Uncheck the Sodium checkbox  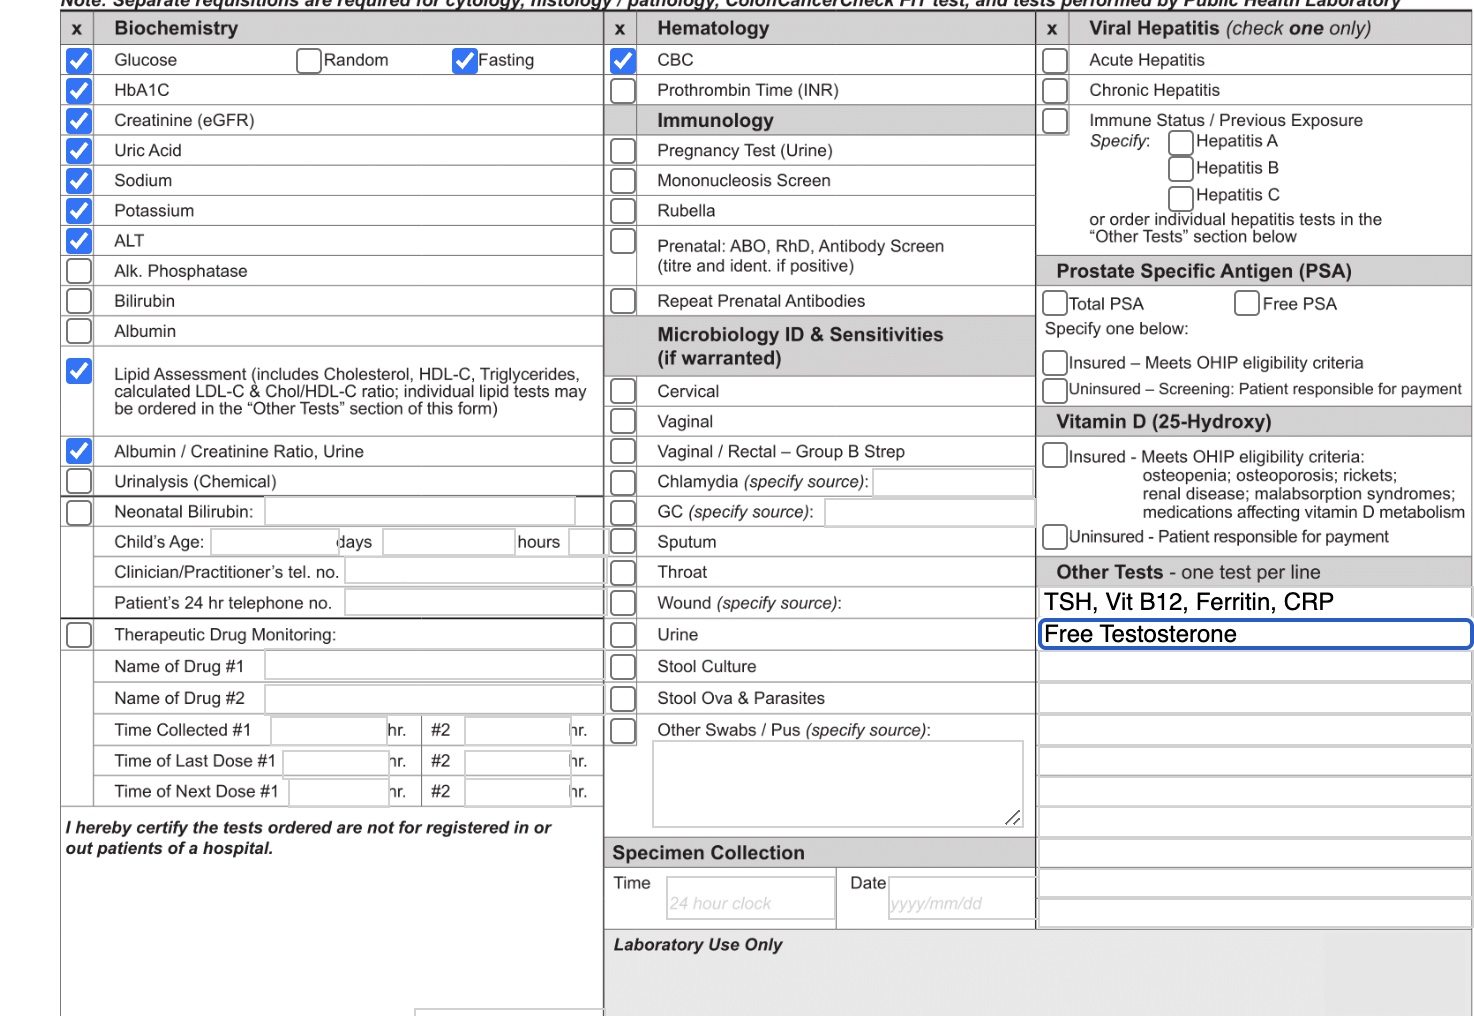pos(79,181)
